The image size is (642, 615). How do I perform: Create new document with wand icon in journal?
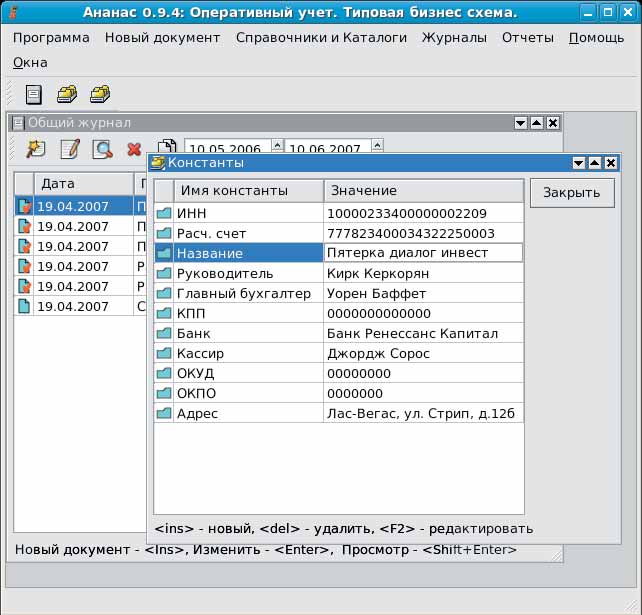click(x=36, y=149)
